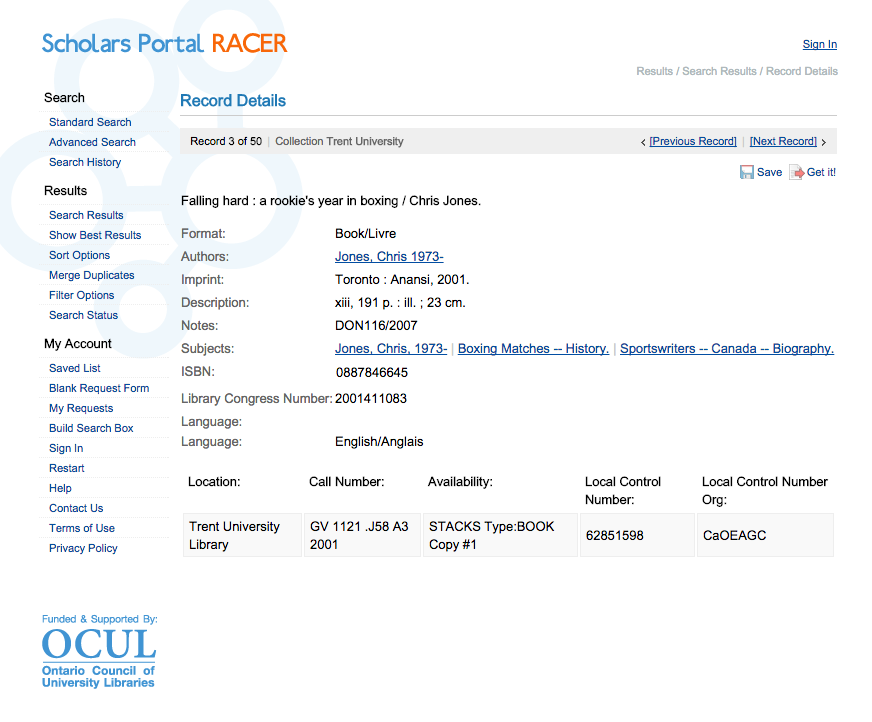Screen dimensions: 872x722
Task: Open Build Search Box
Action: 91,428
